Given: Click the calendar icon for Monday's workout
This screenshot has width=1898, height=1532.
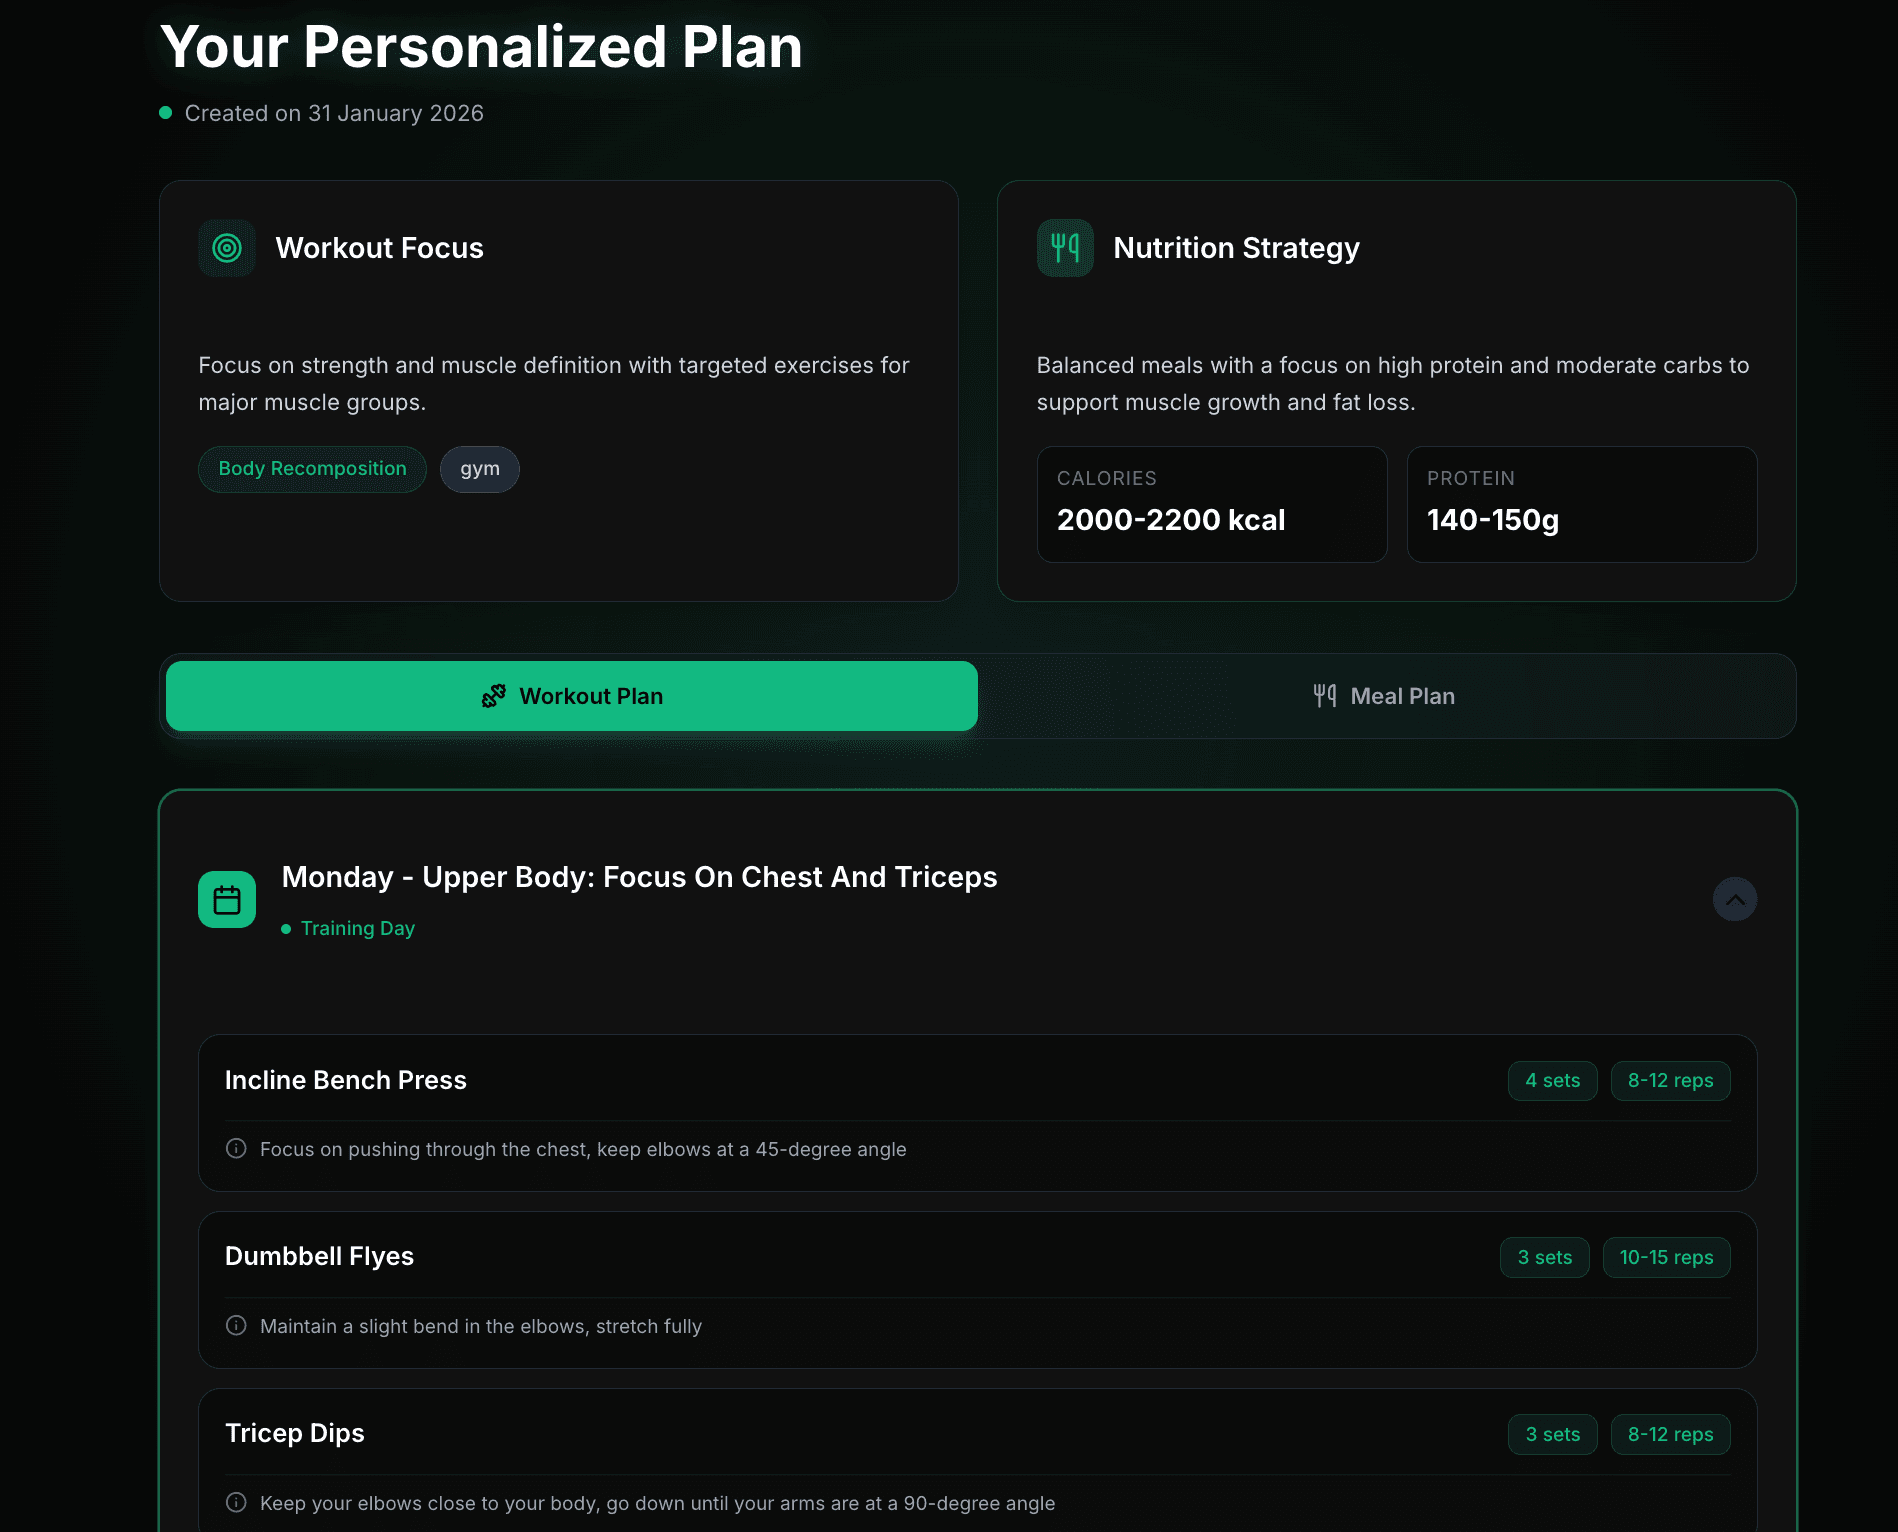Looking at the screenshot, I should pos(227,899).
